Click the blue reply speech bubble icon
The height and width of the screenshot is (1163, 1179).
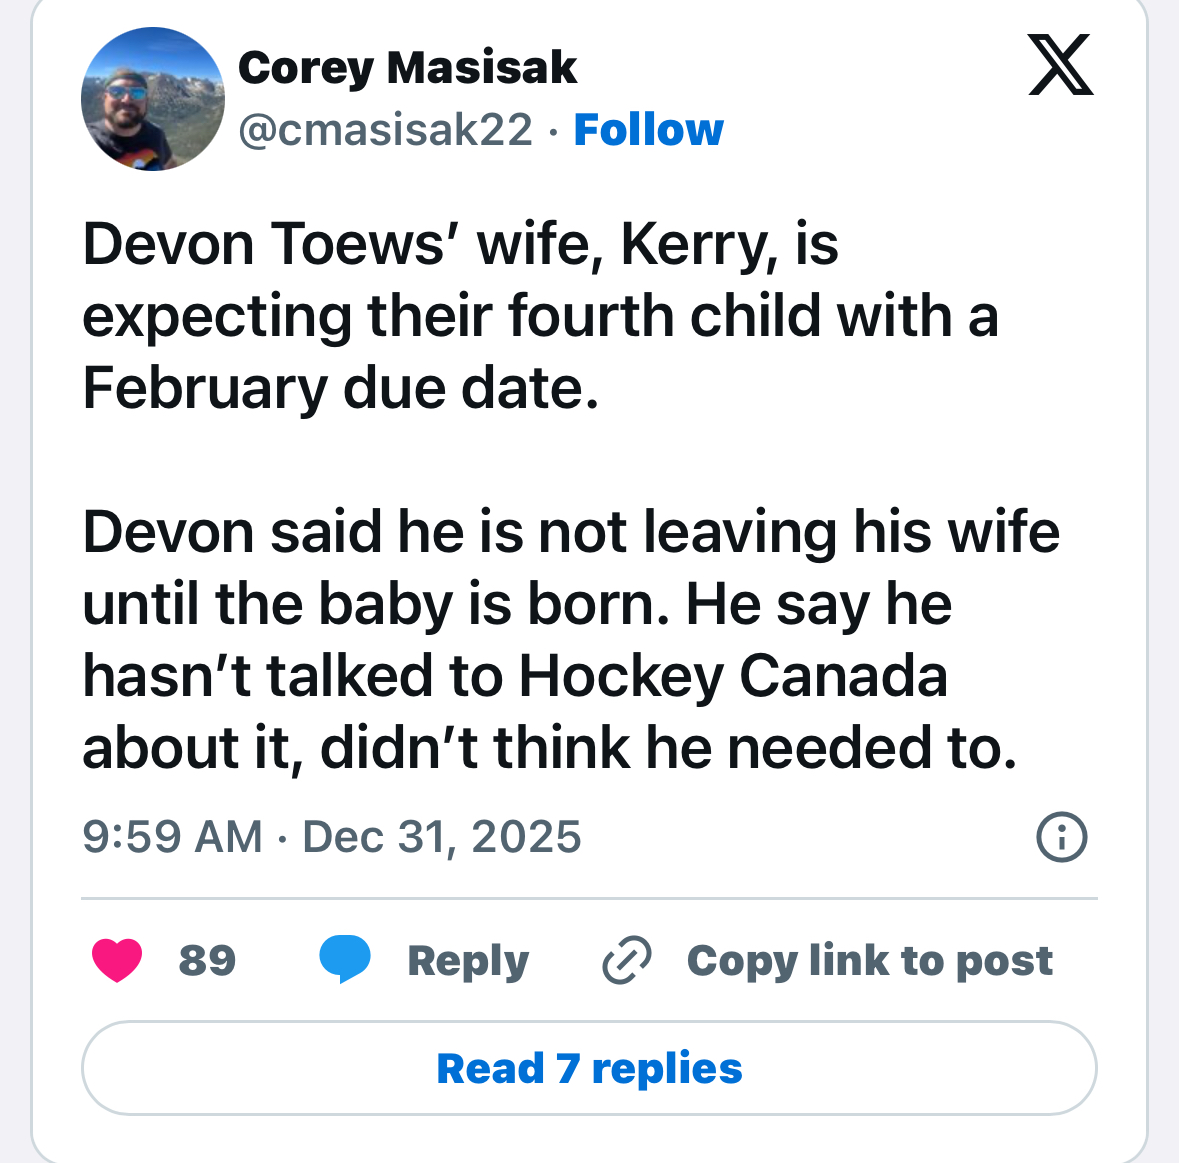click(x=344, y=959)
